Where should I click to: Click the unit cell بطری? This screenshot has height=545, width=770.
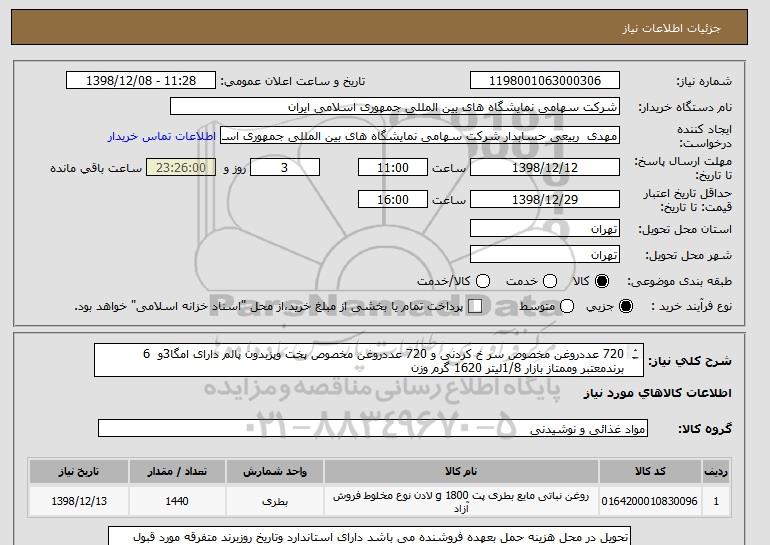275,501
